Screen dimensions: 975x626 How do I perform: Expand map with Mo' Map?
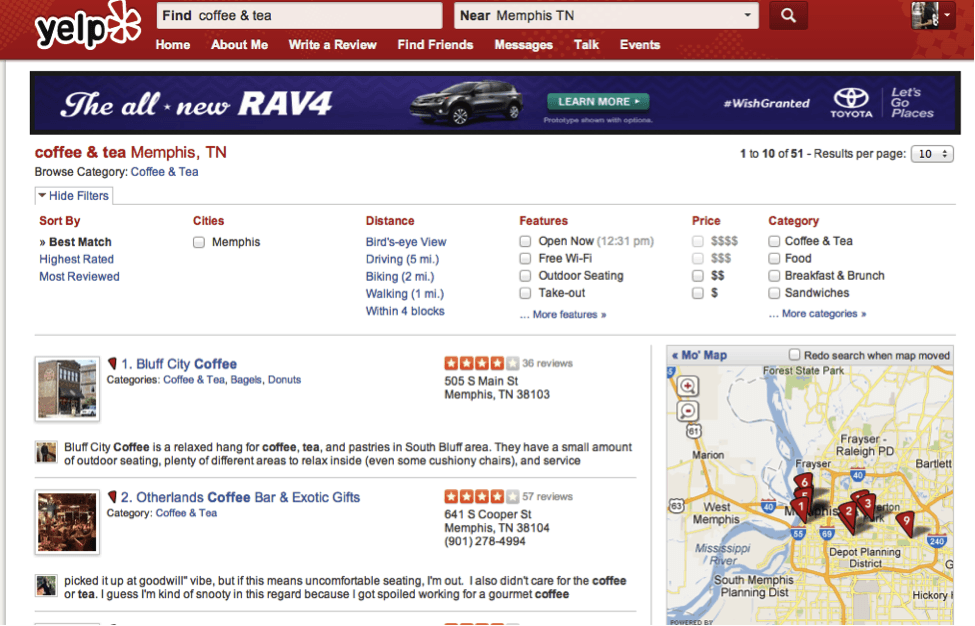tap(700, 355)
